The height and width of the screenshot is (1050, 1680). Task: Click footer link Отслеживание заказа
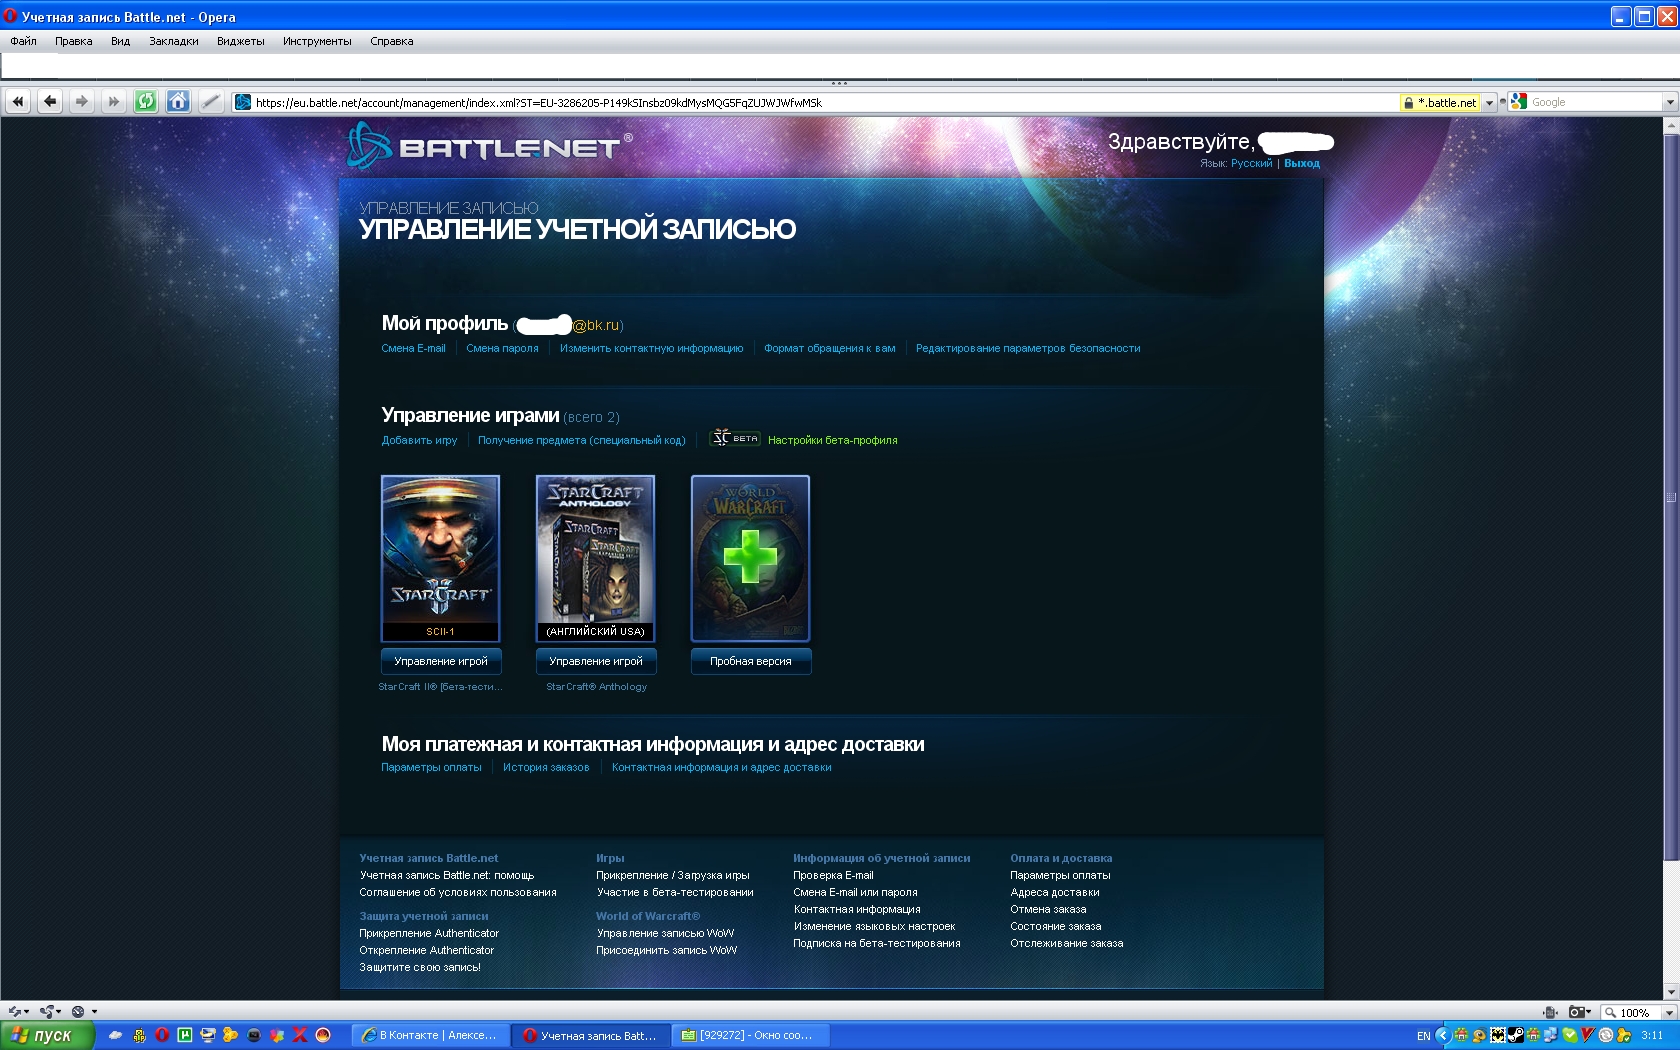(x=1067, y=943)
